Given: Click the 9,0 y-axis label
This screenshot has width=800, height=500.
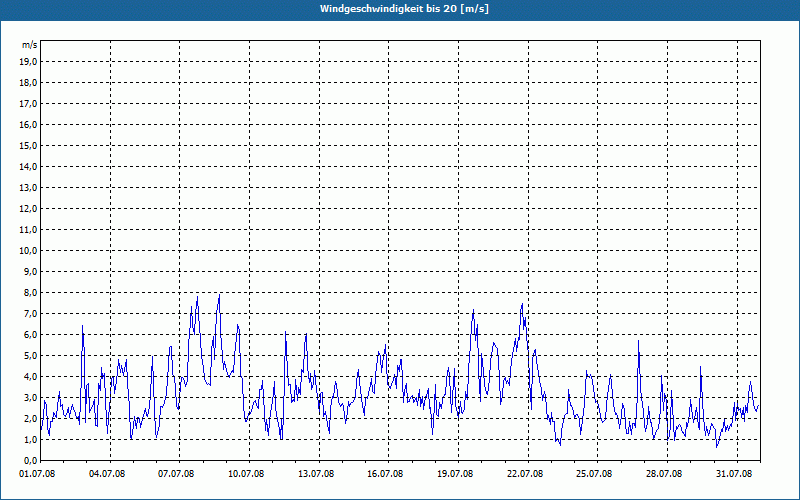Looking at the screenshot, I should point(31,271).
